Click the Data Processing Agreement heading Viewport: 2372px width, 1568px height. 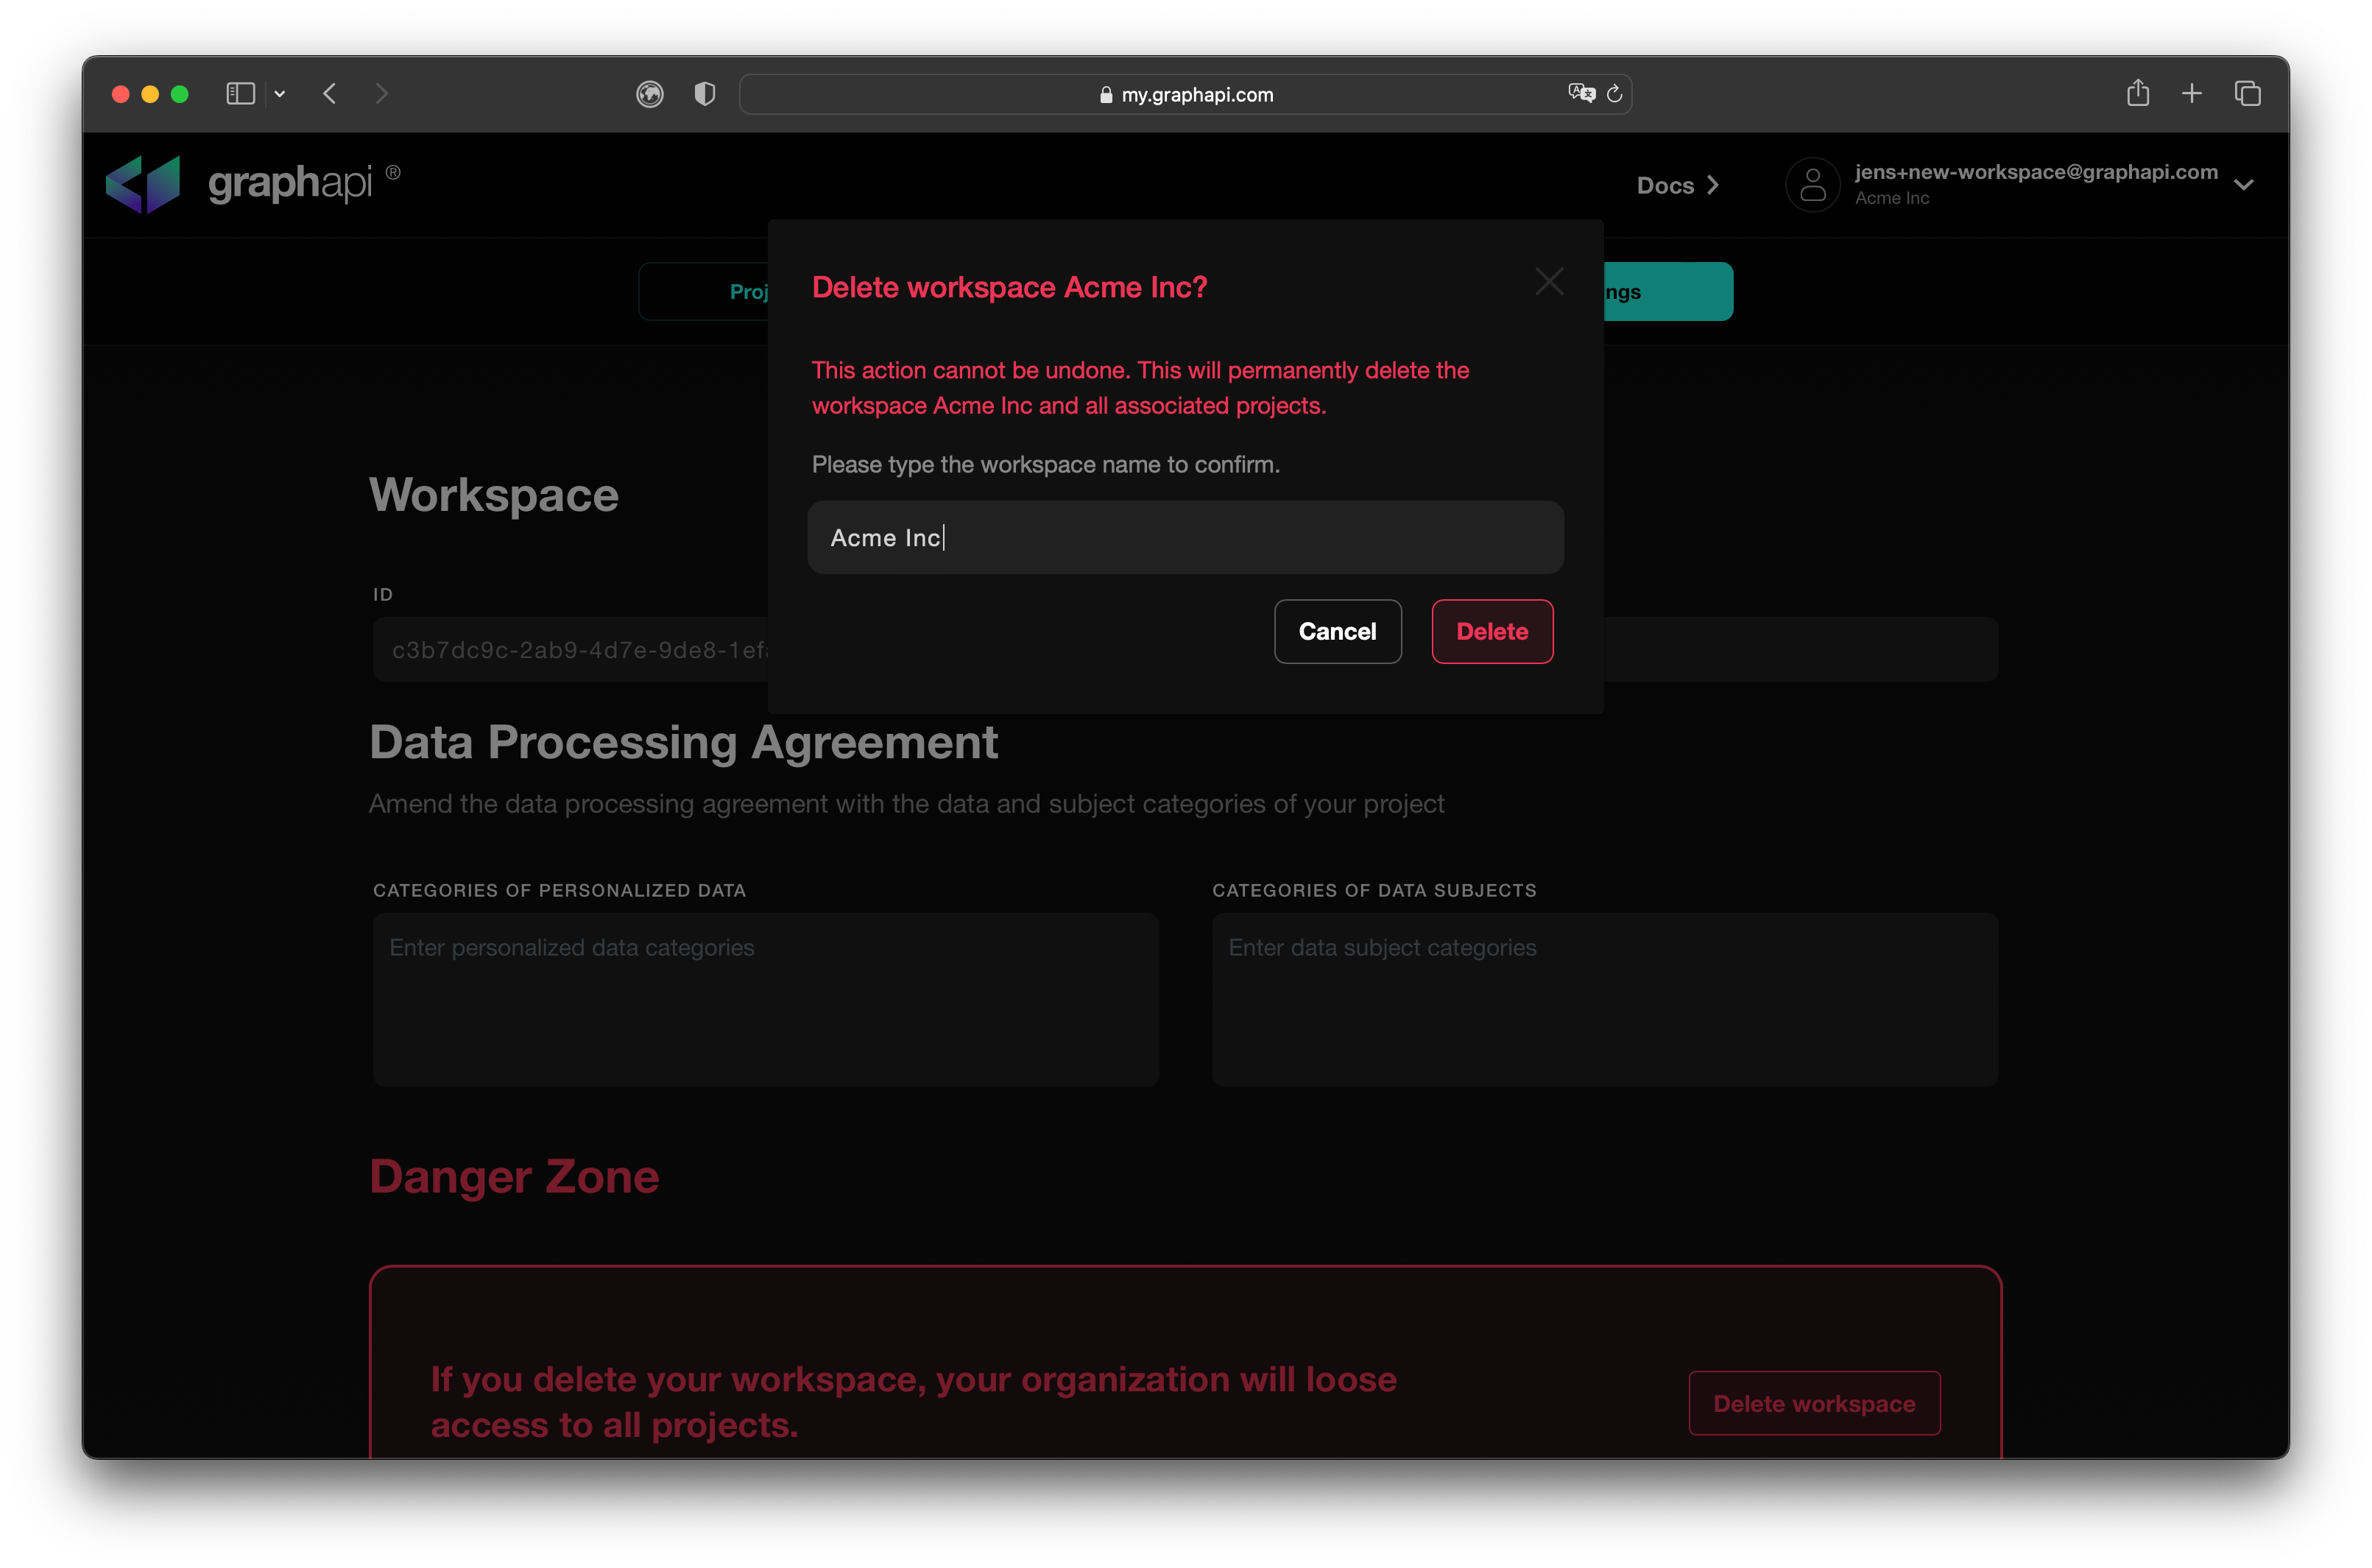[683, 742]
